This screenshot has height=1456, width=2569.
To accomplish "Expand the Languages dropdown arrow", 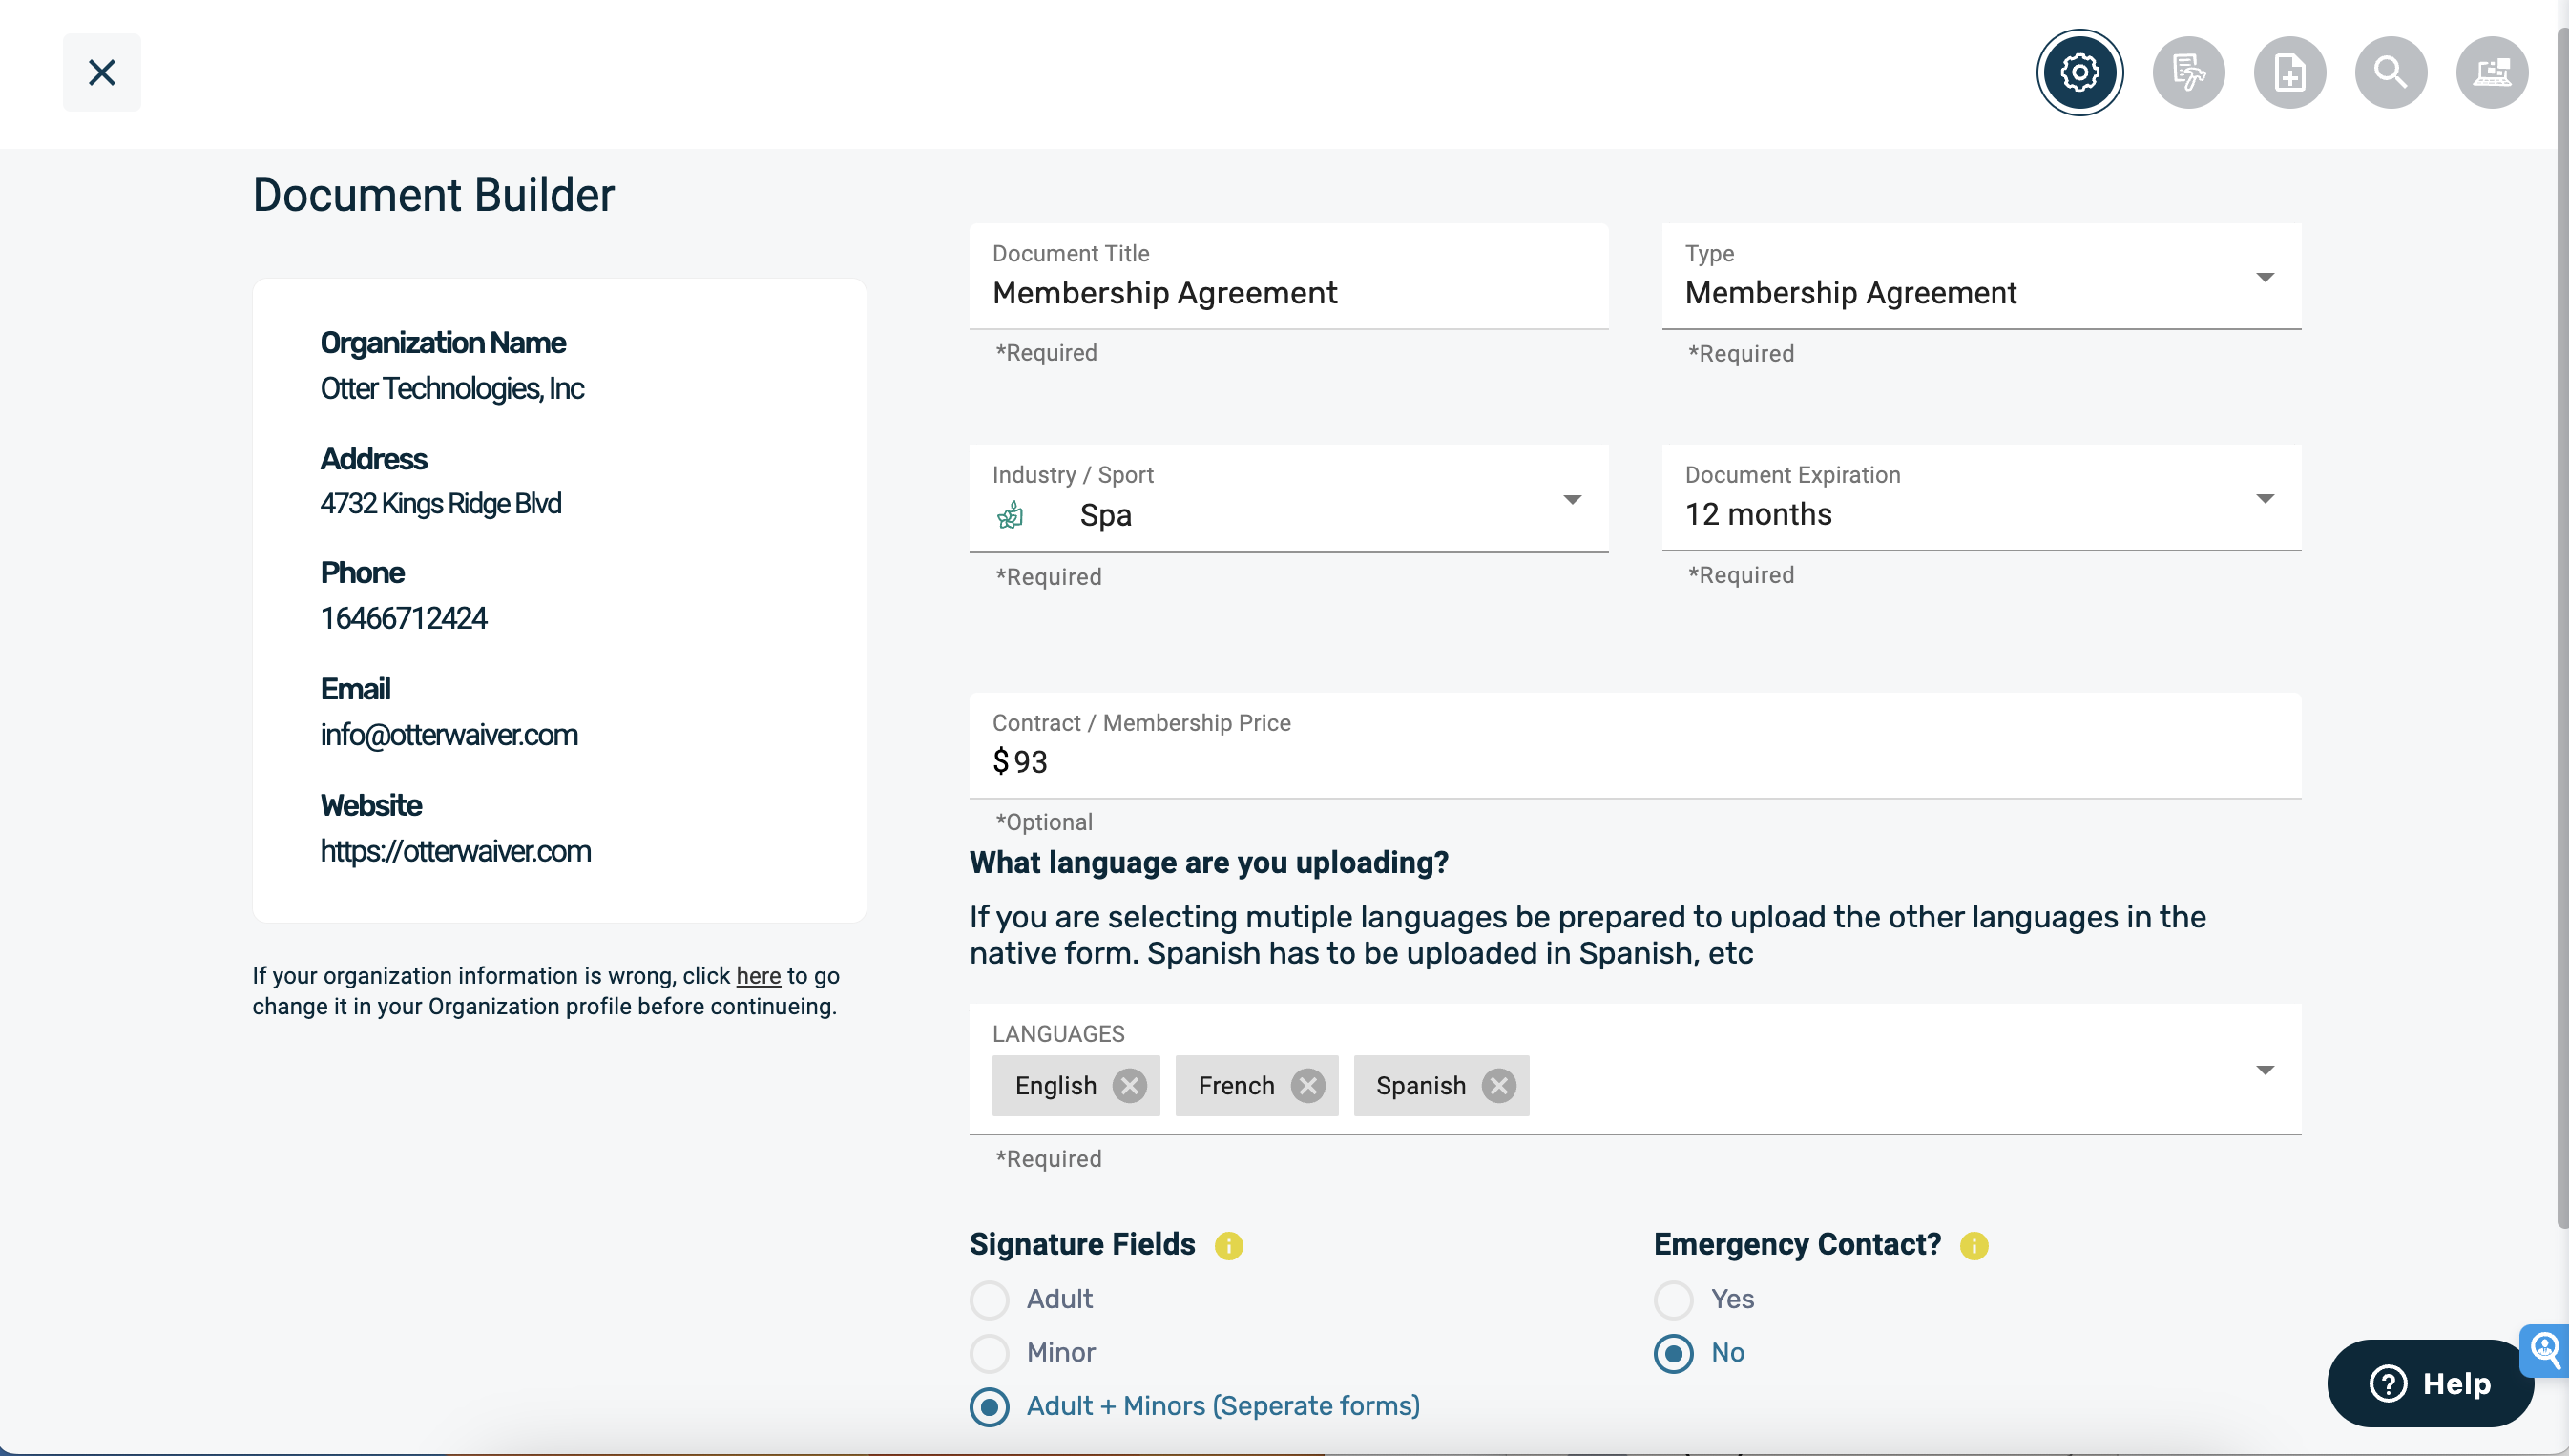I will pyautogui.click(x=2264, y=1070).
